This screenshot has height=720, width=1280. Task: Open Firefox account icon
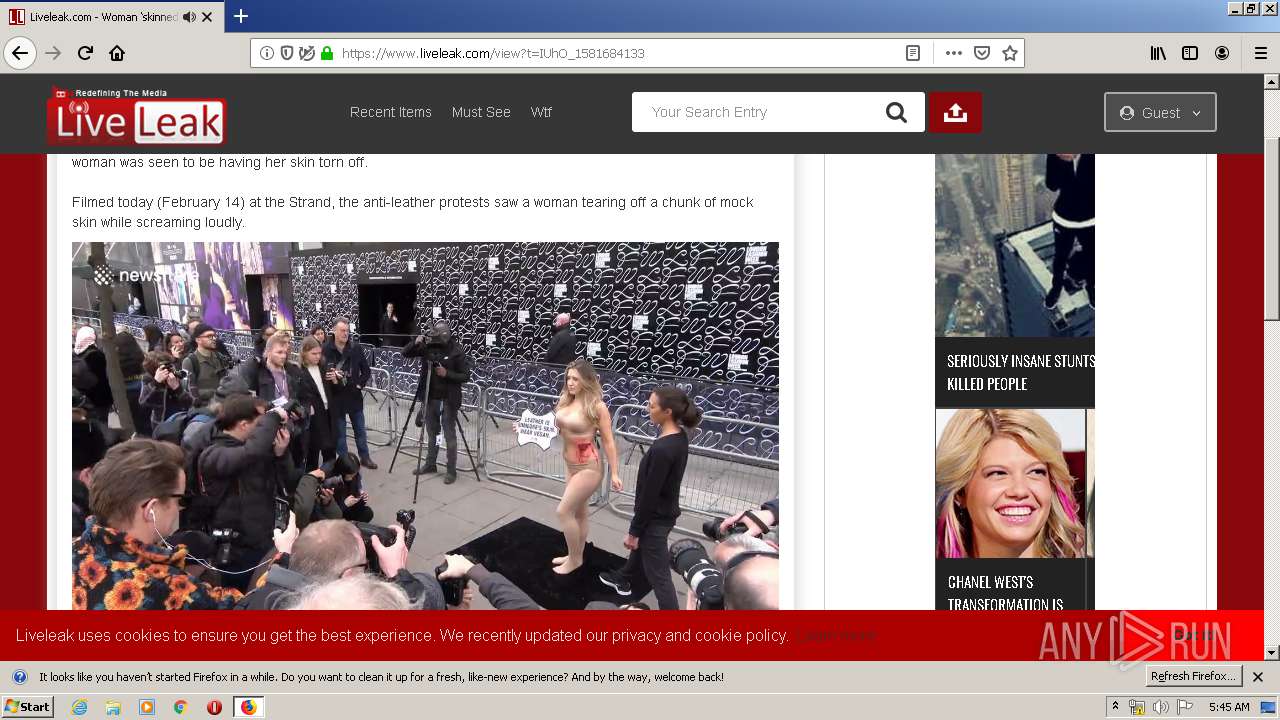tap(1222, 53)
